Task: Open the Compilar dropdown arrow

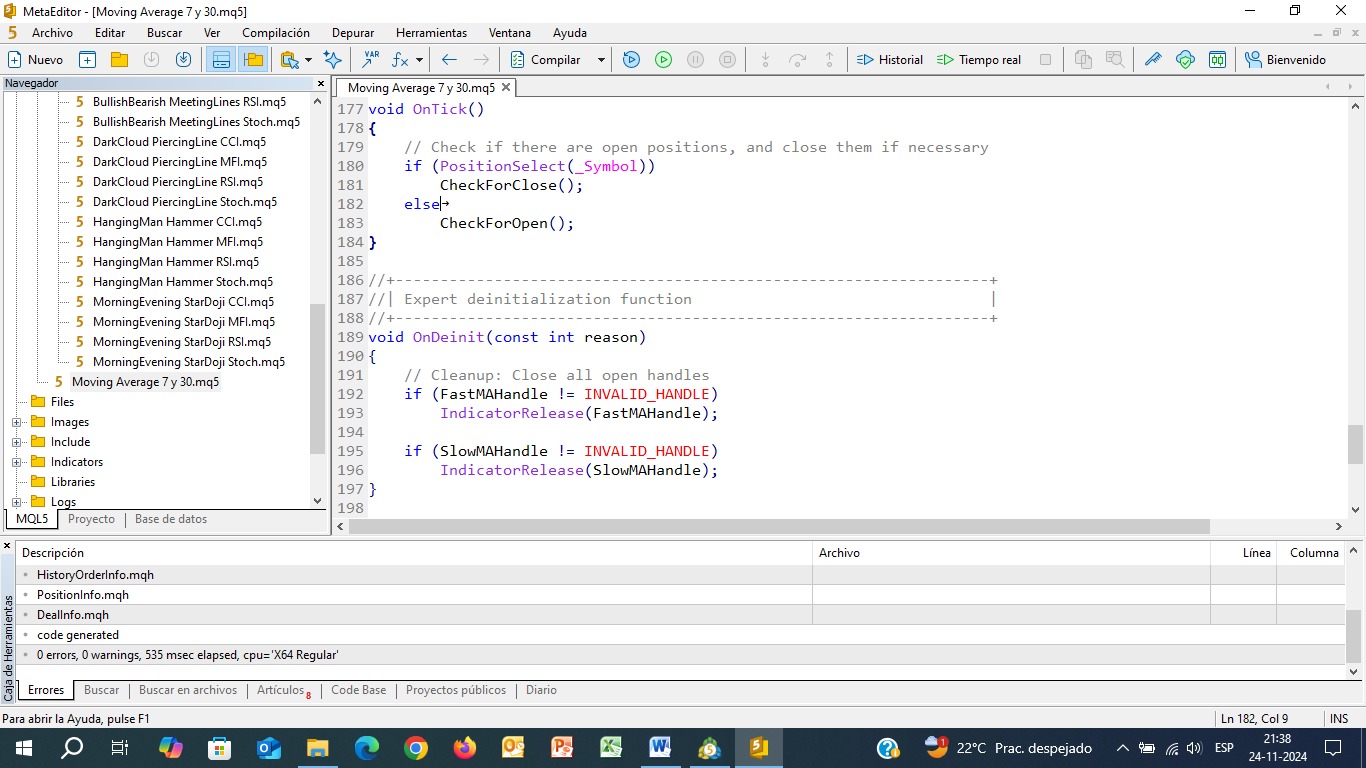Action: point(601,60)
